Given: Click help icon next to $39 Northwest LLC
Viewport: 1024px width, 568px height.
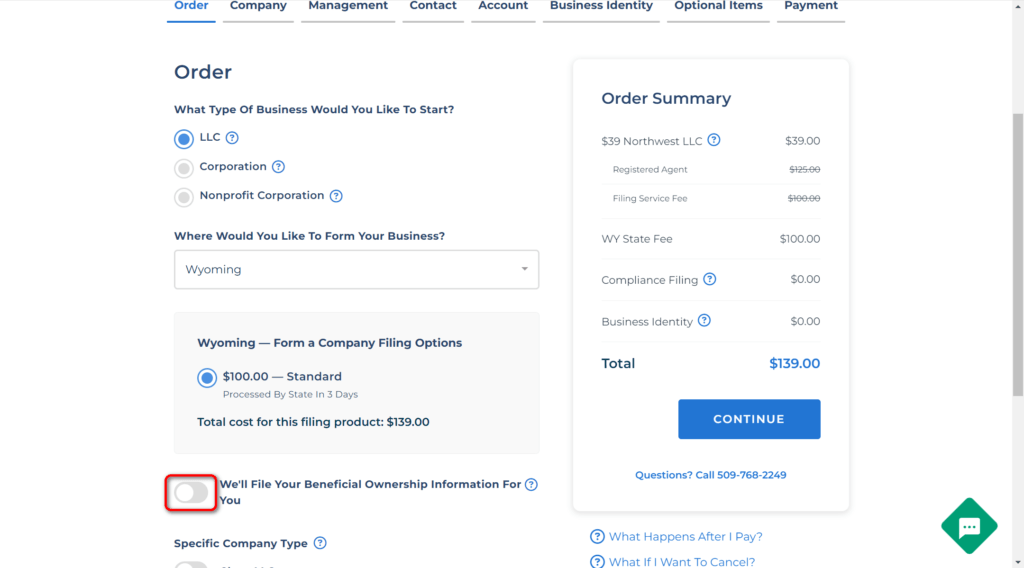Looking at the screenshot, I should [714, 140].
